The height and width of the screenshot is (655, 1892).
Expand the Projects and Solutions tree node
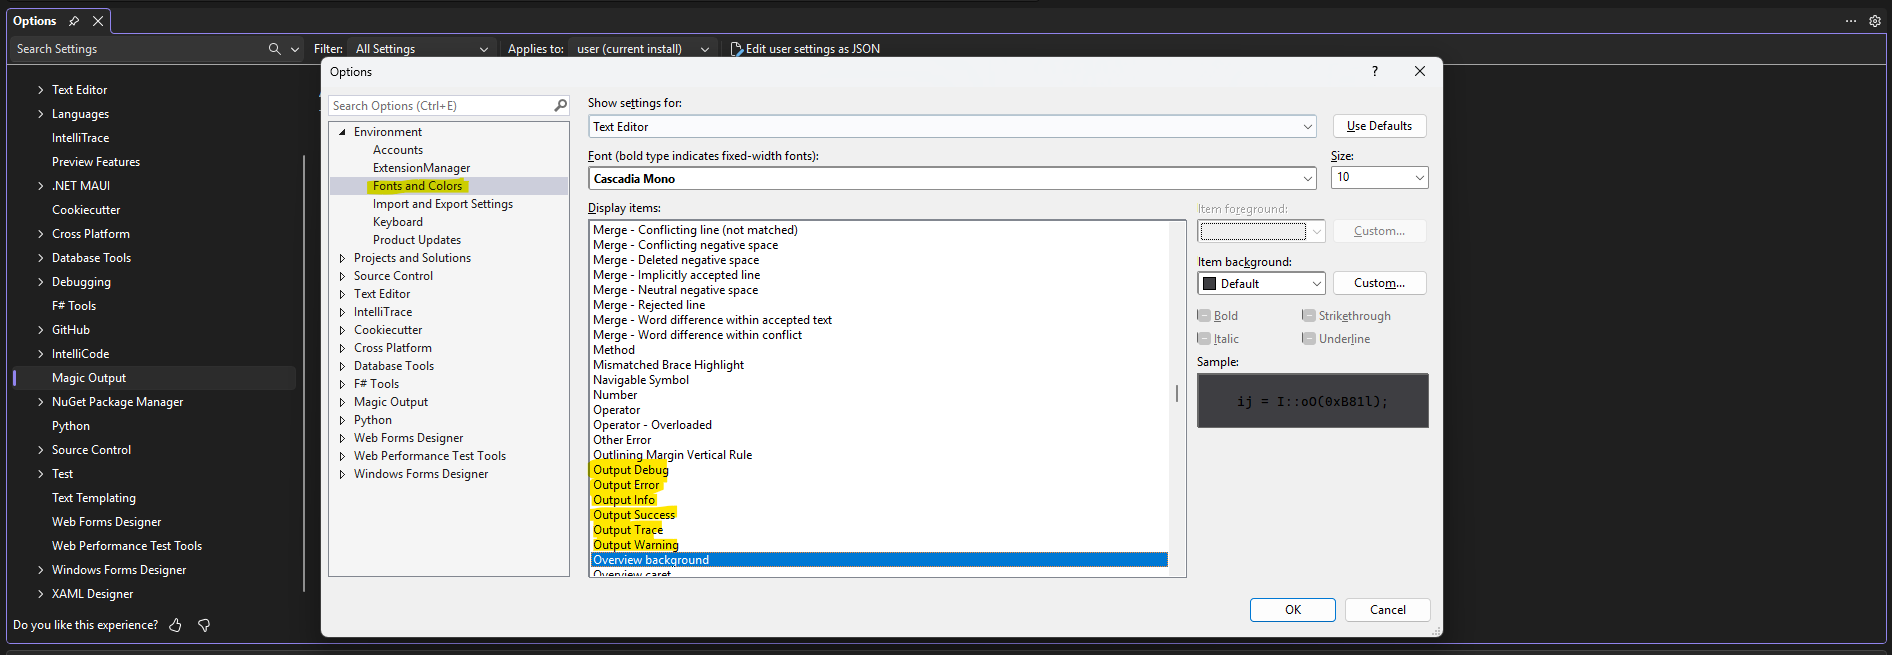click(342, 258)
